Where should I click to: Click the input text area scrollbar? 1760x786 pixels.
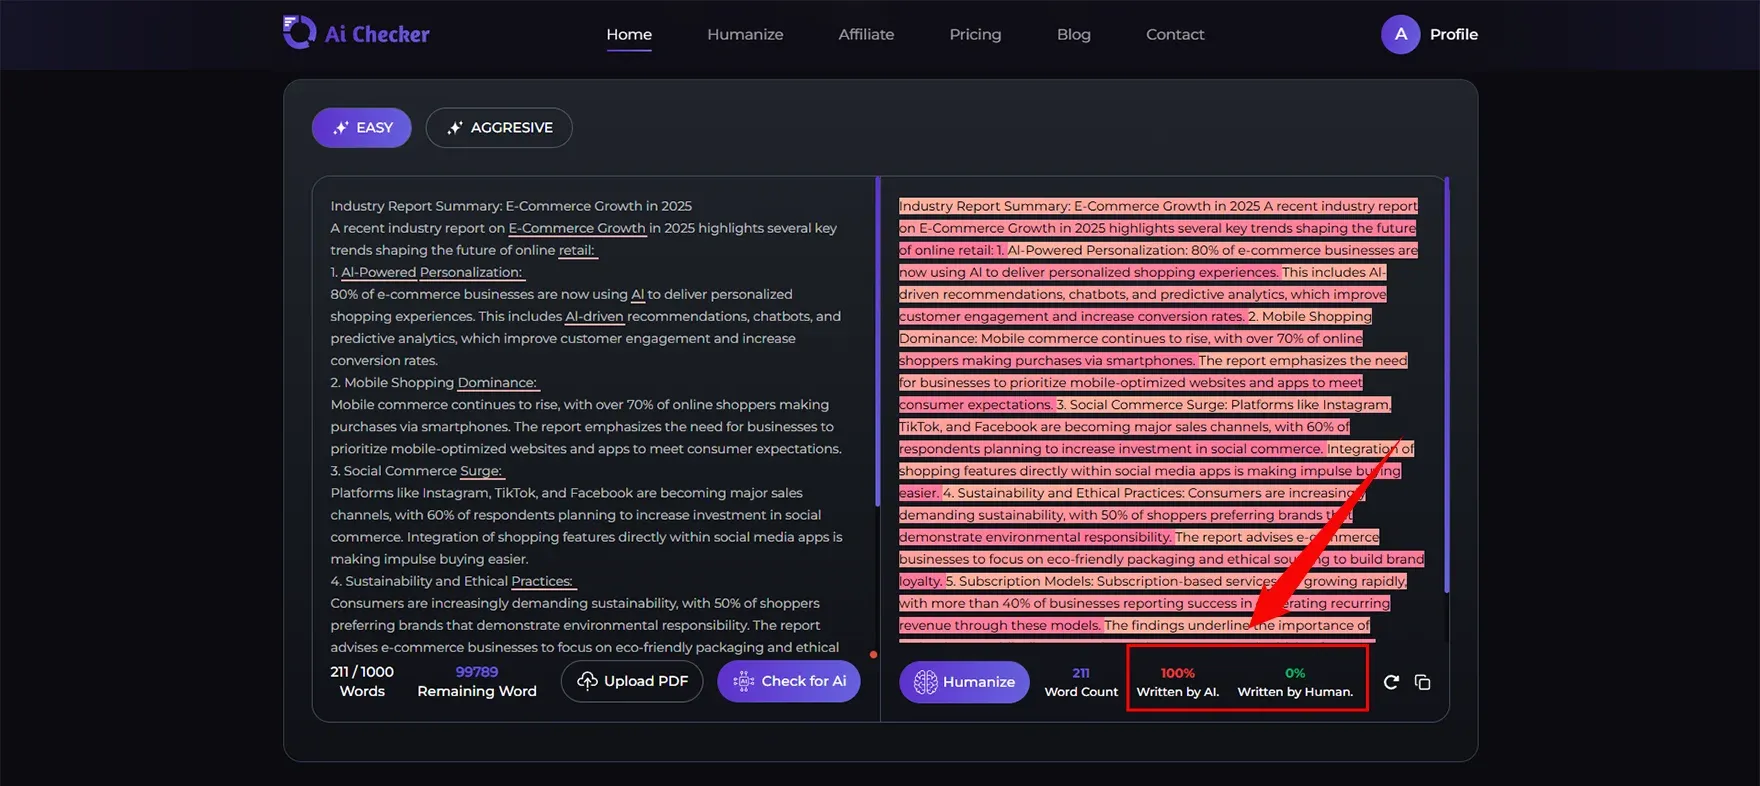877,340
